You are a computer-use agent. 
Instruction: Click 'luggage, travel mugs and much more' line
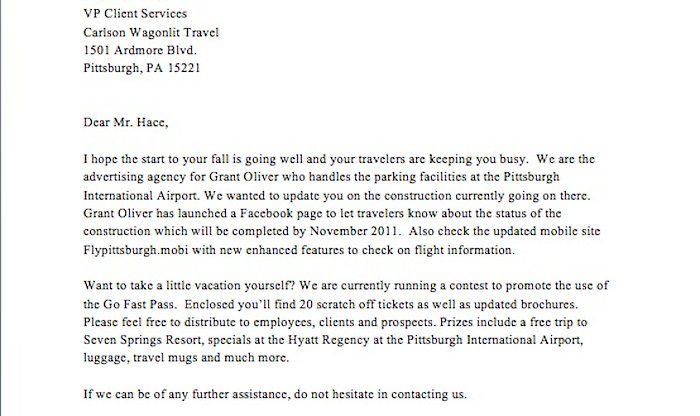186,358
